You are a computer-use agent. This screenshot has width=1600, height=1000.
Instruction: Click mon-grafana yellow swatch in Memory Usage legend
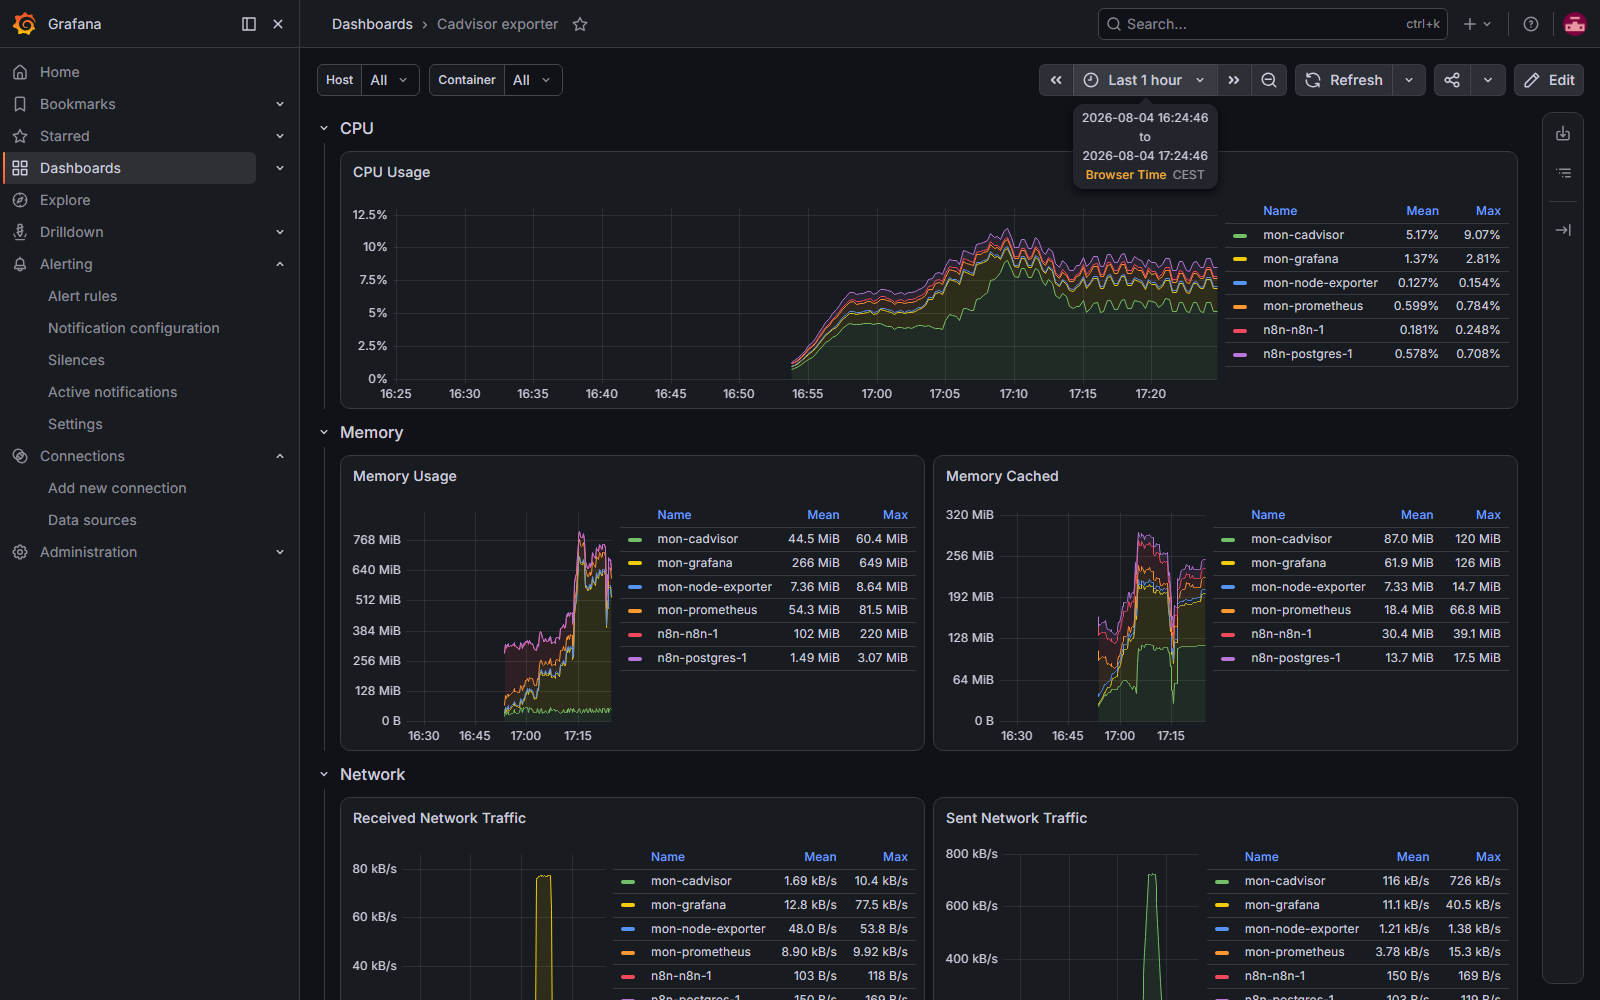pos(634,563)
